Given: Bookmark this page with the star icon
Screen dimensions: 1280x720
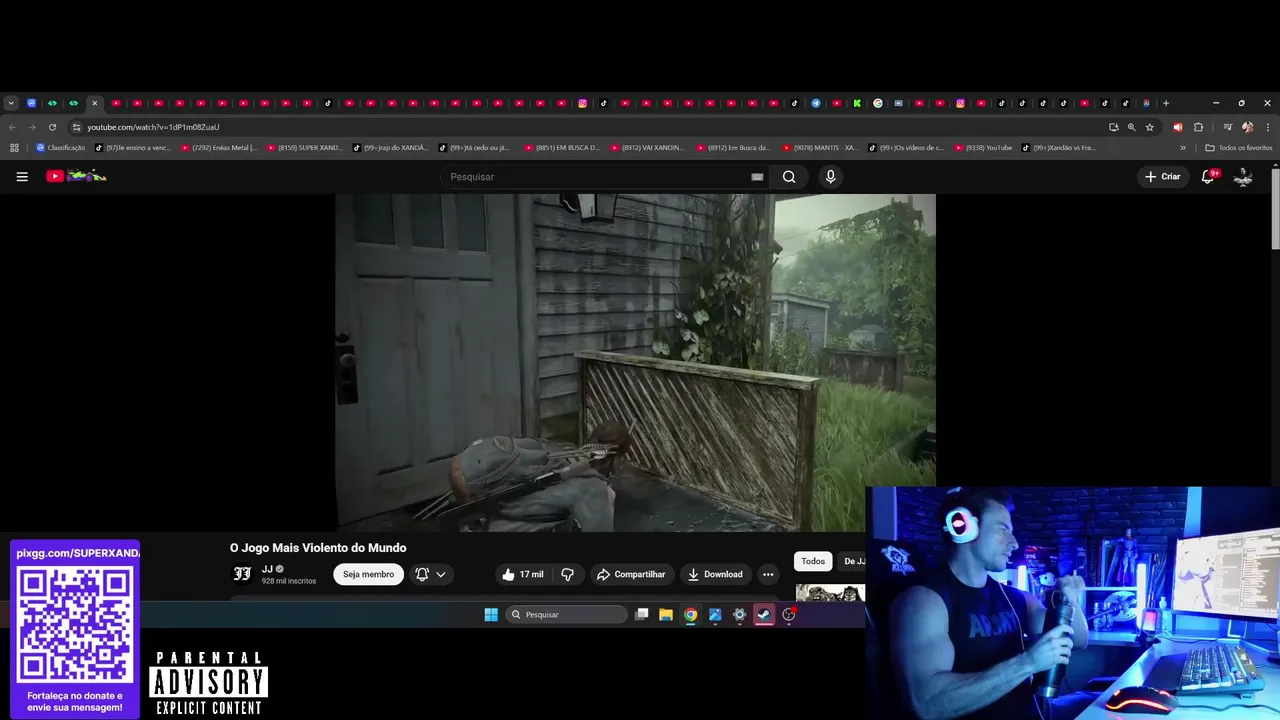Looking at the screenshot, I should pos(1150,127).
